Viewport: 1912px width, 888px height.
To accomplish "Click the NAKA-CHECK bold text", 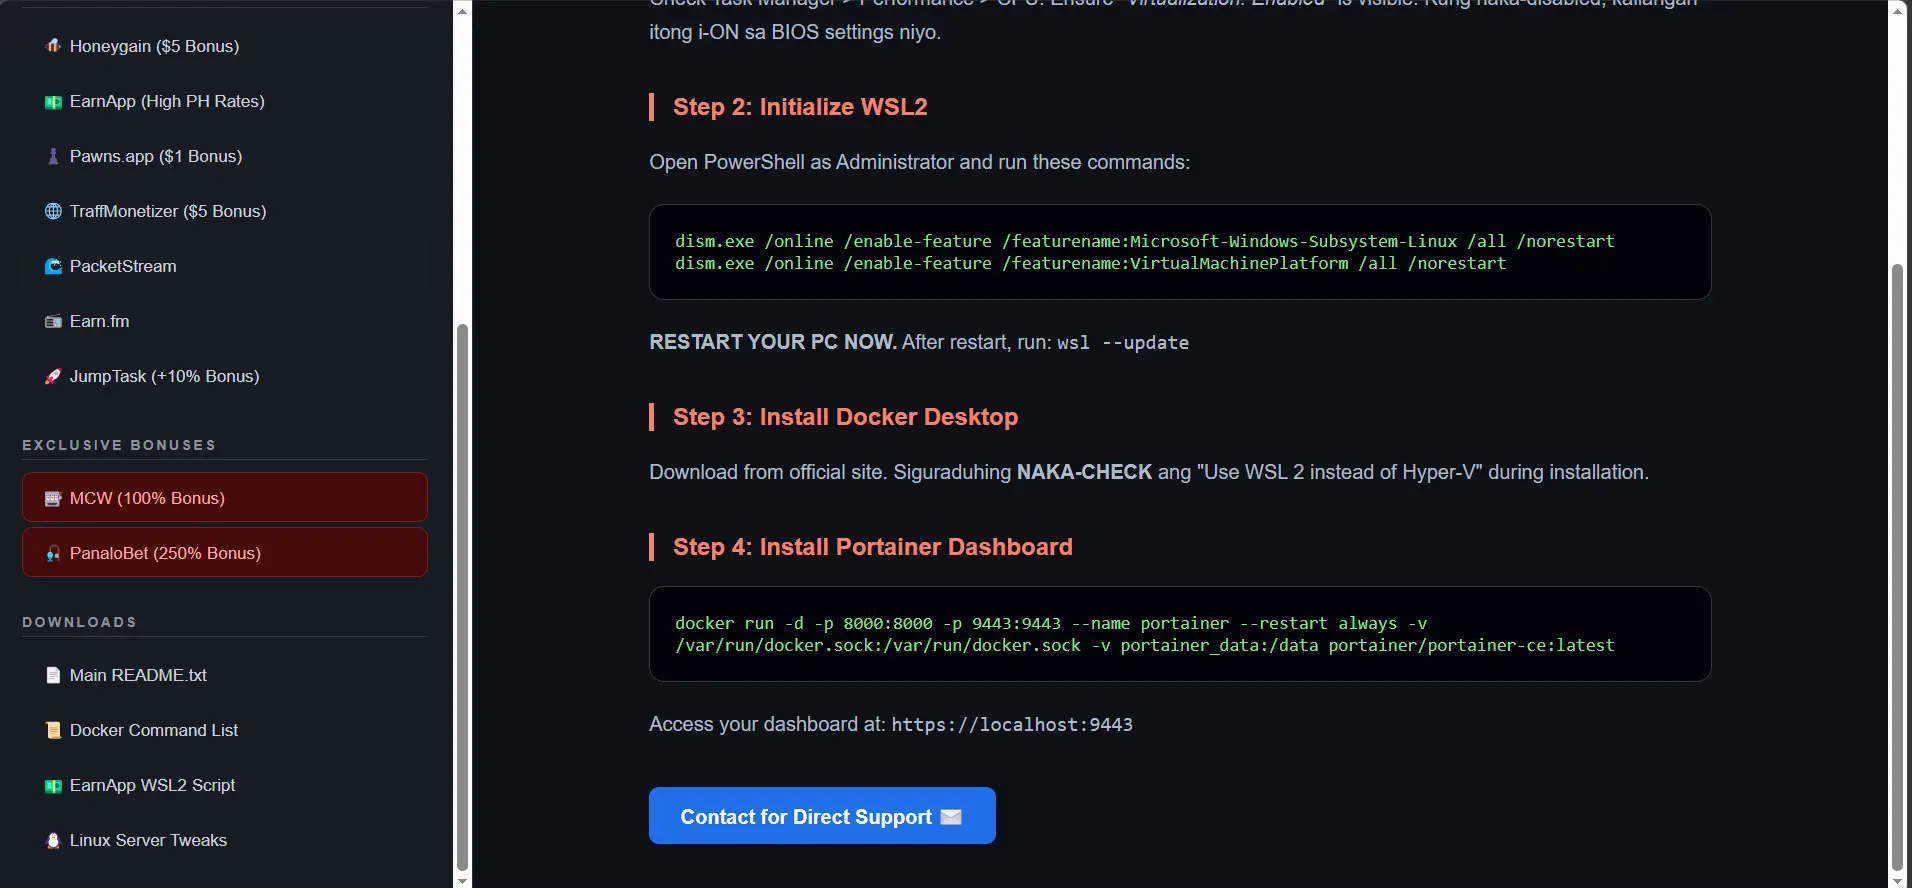I will [x=1084, y=472].
